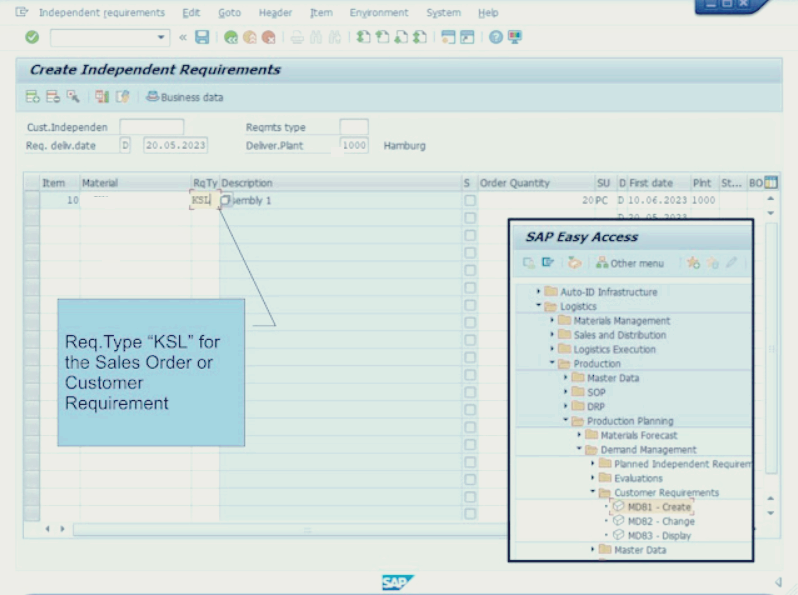This screenshot has width=798, height=595.
Task: Collapse the Logistics folder node
Action: [x=538, y=305]
